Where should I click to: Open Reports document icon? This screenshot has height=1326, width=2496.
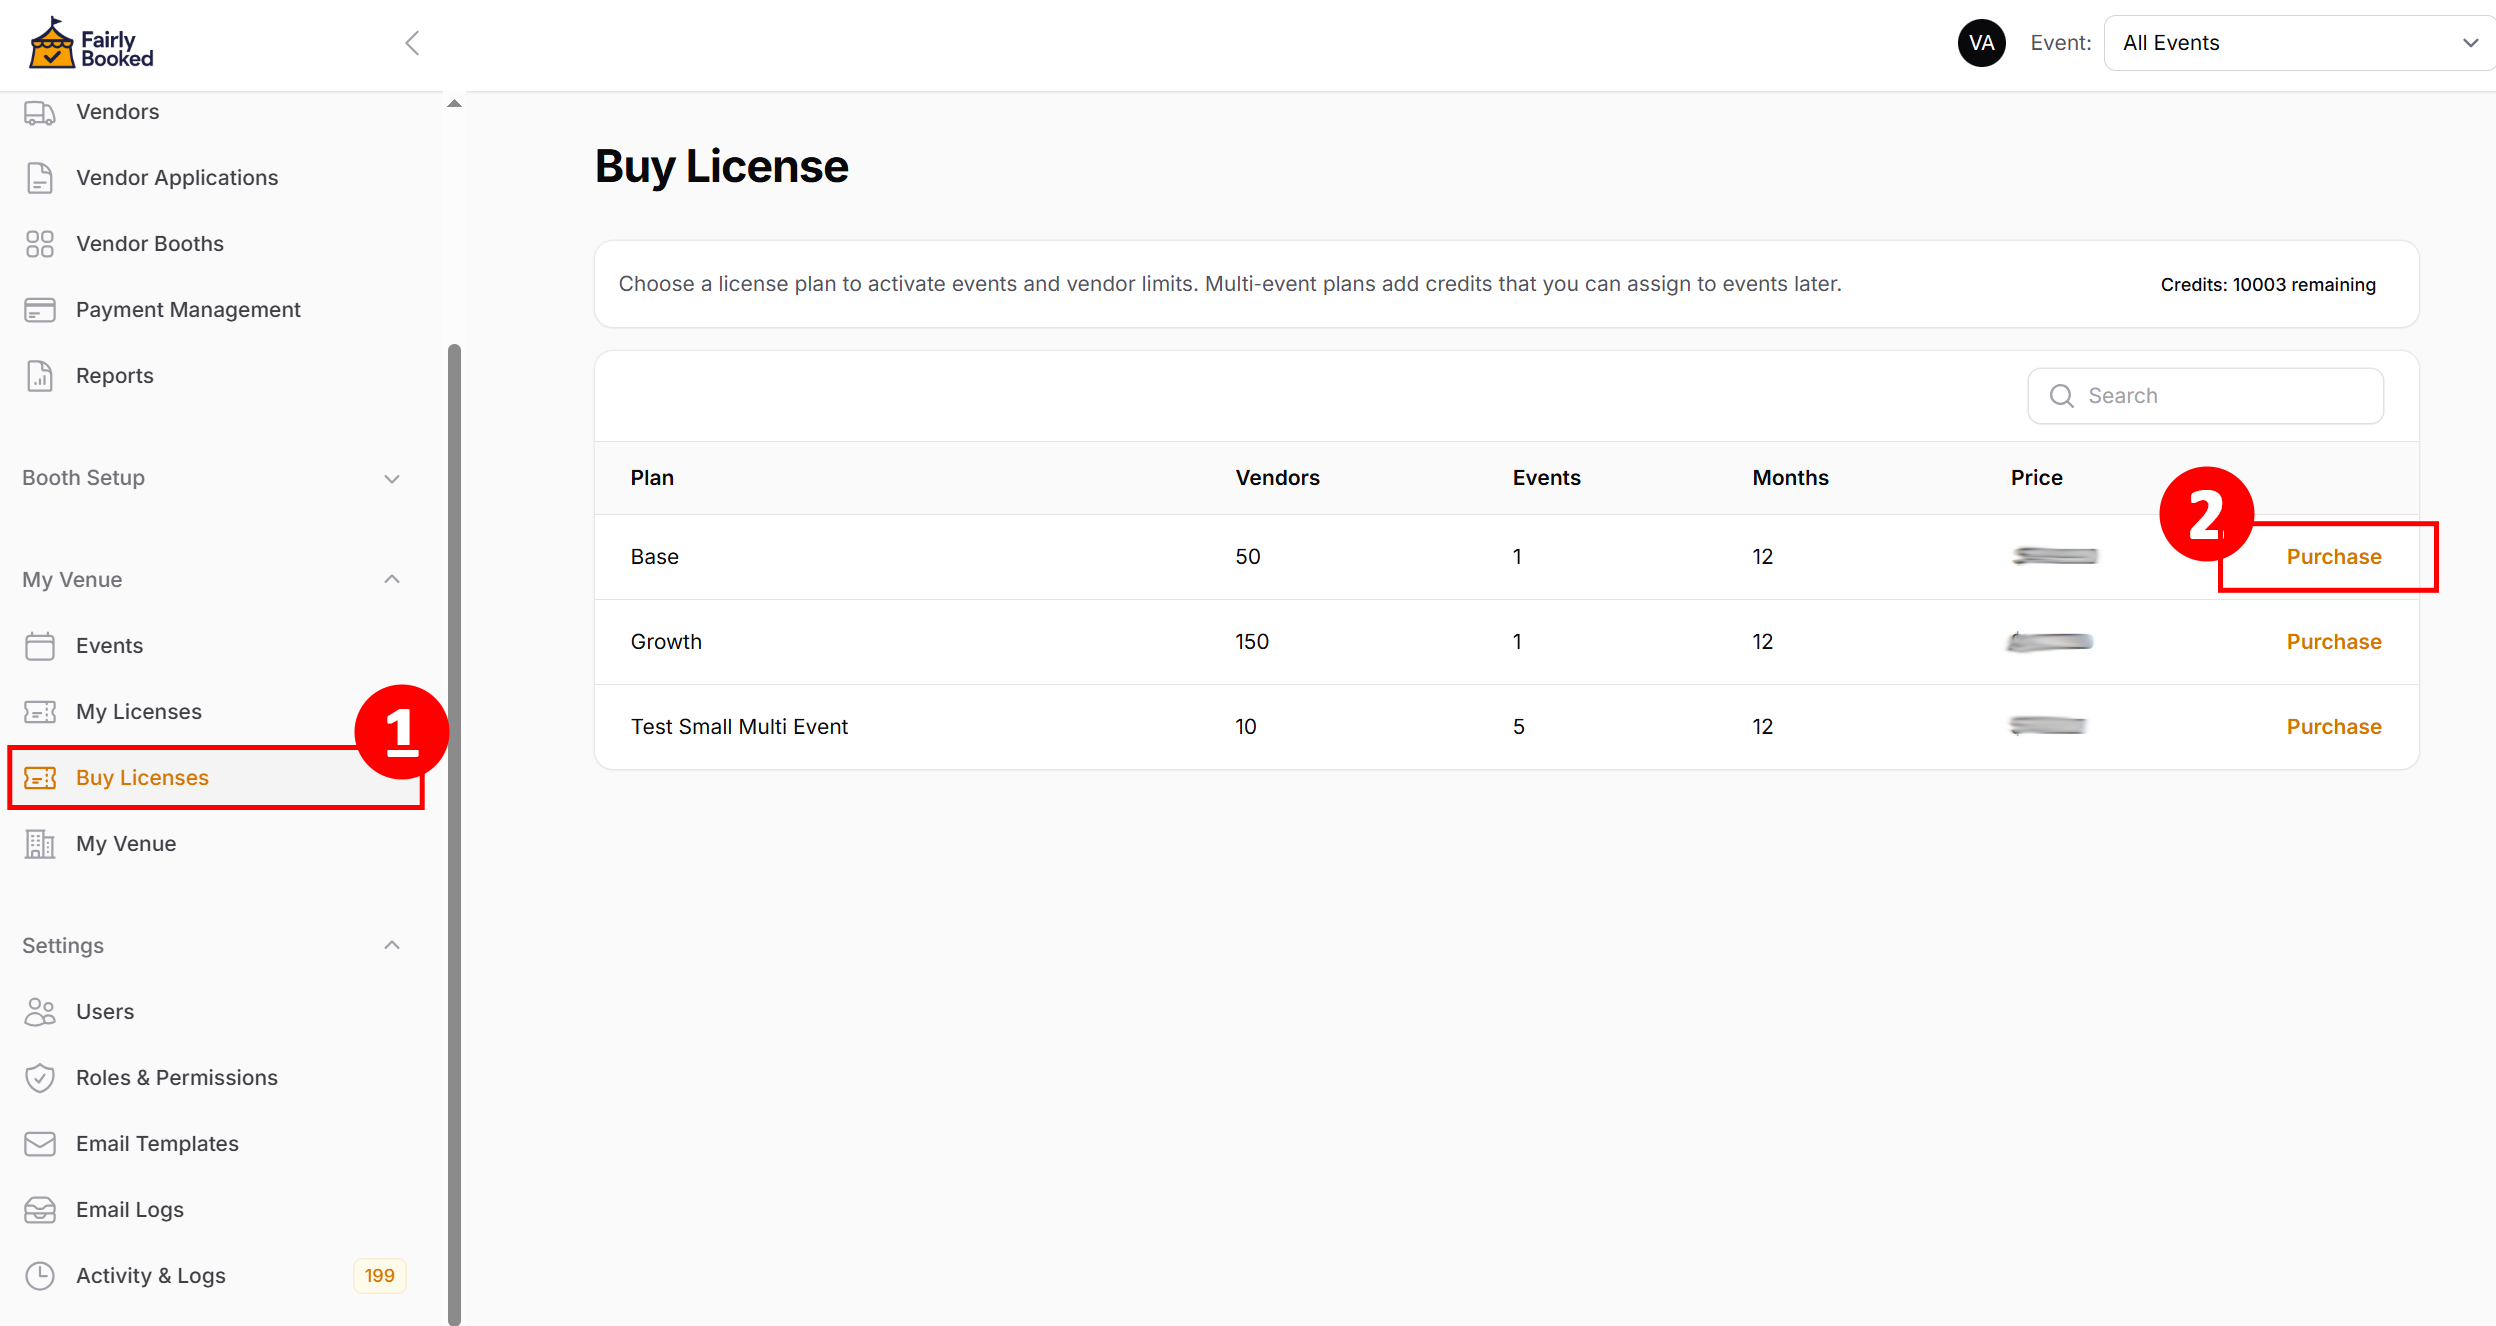pyautogui.click(x=40, y=376)
